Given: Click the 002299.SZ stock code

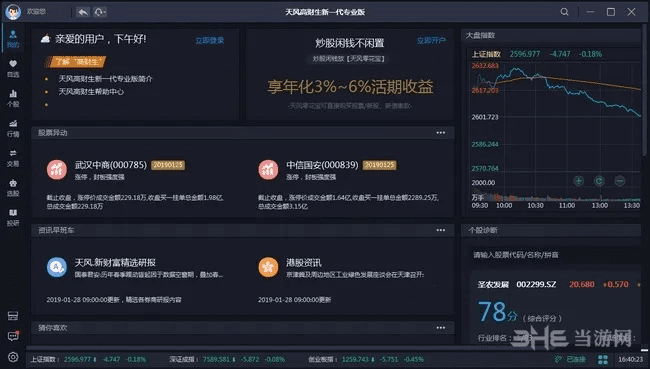Looking at the screenshot, I should tap(536, 284).
